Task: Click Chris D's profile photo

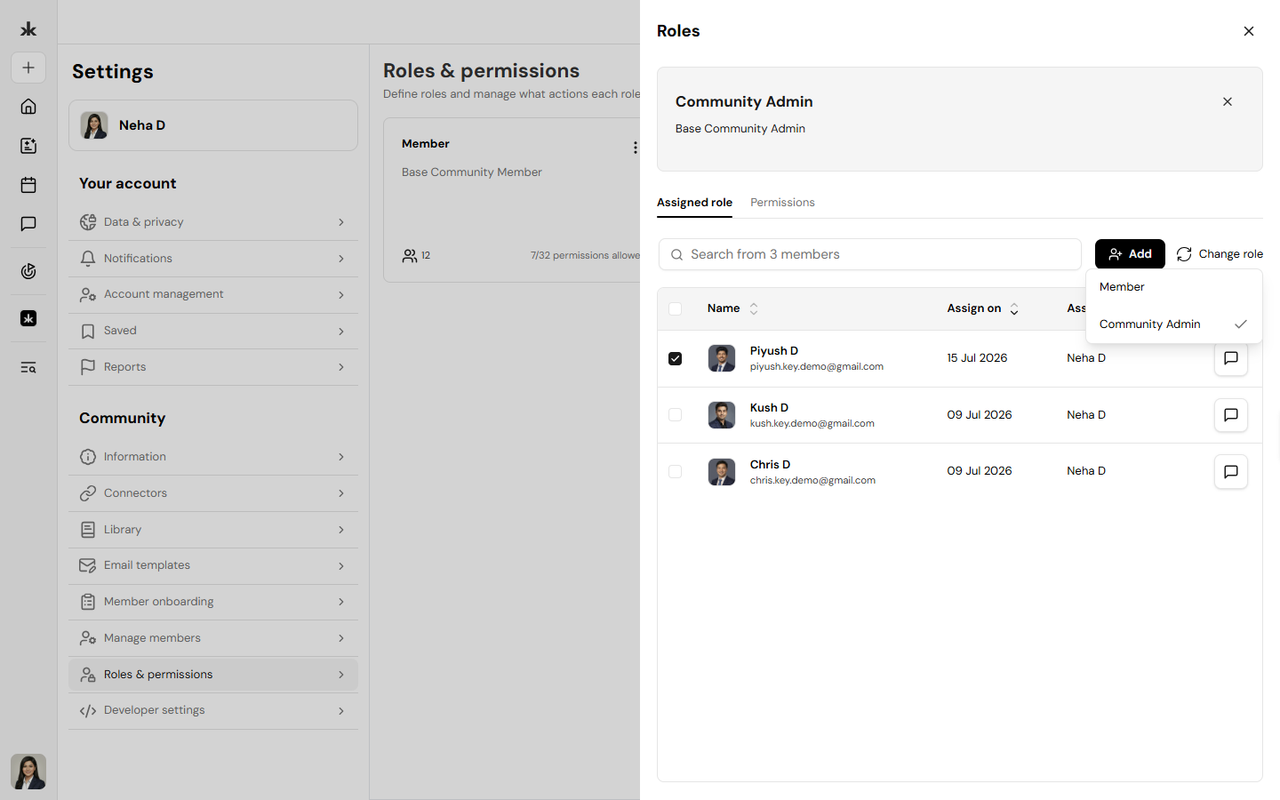Action: click(721, 471)
